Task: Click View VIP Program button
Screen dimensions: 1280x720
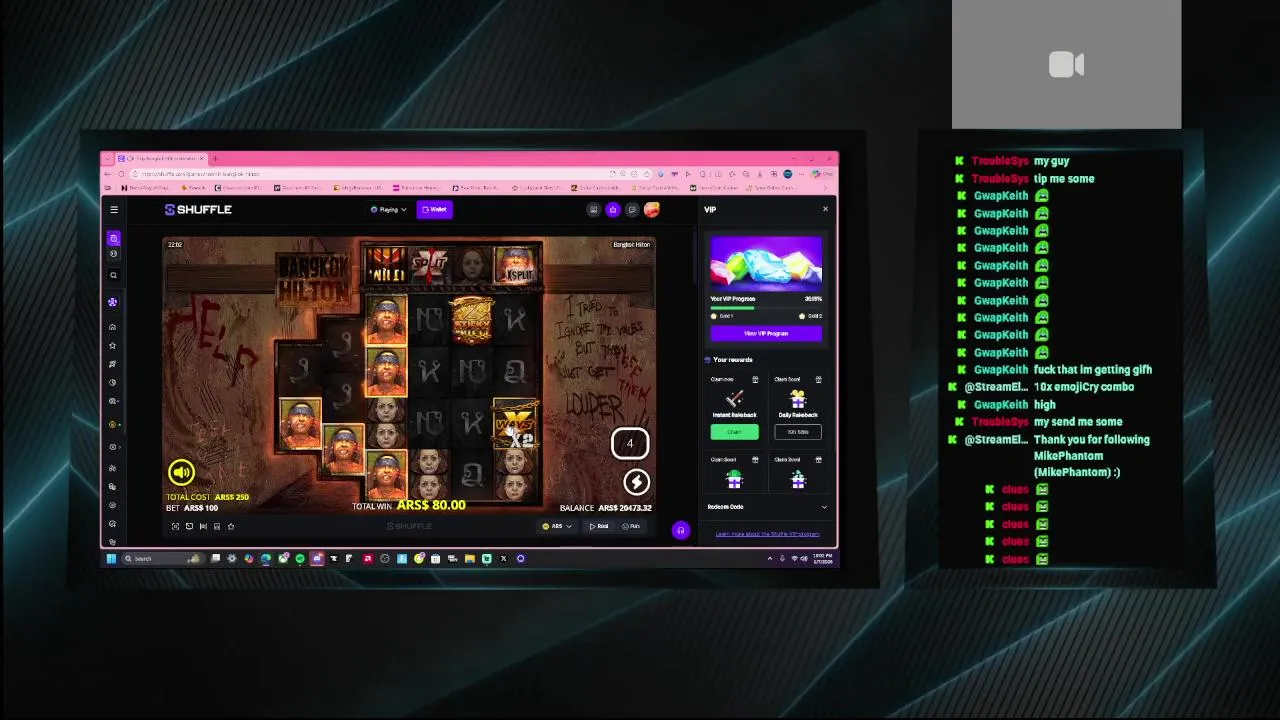Action: (x=766, y=333)
